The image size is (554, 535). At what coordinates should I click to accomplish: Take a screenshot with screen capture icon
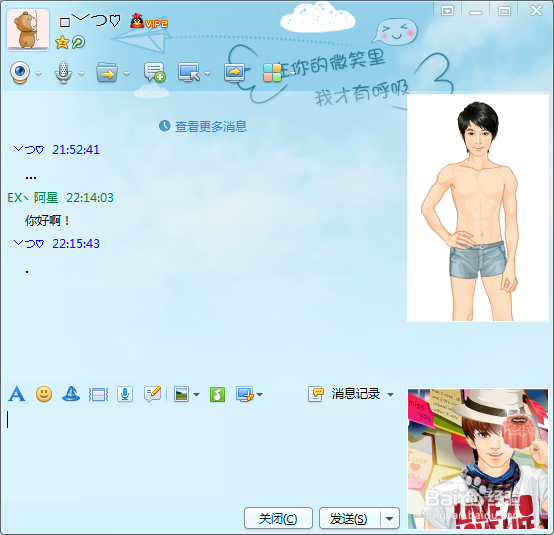pos(244,394)
